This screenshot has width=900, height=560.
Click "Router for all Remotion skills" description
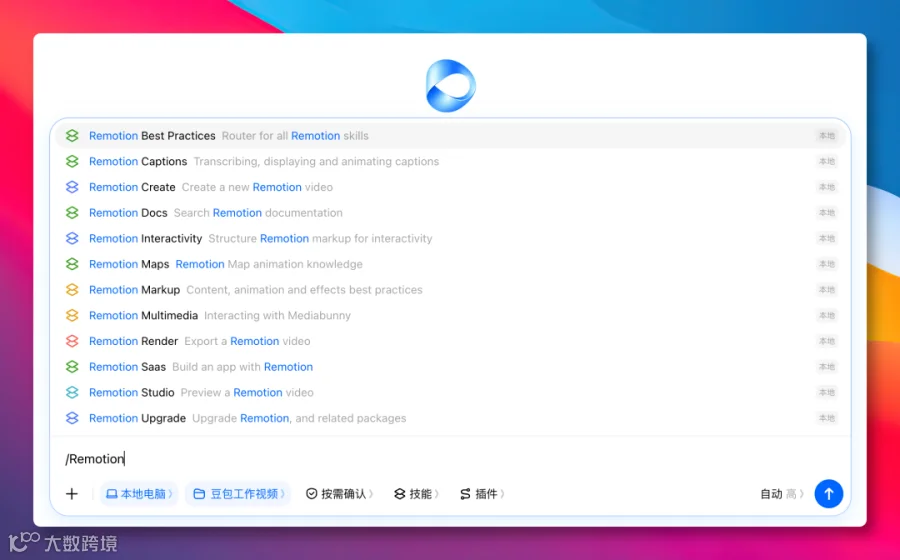[x=295, y=136]
